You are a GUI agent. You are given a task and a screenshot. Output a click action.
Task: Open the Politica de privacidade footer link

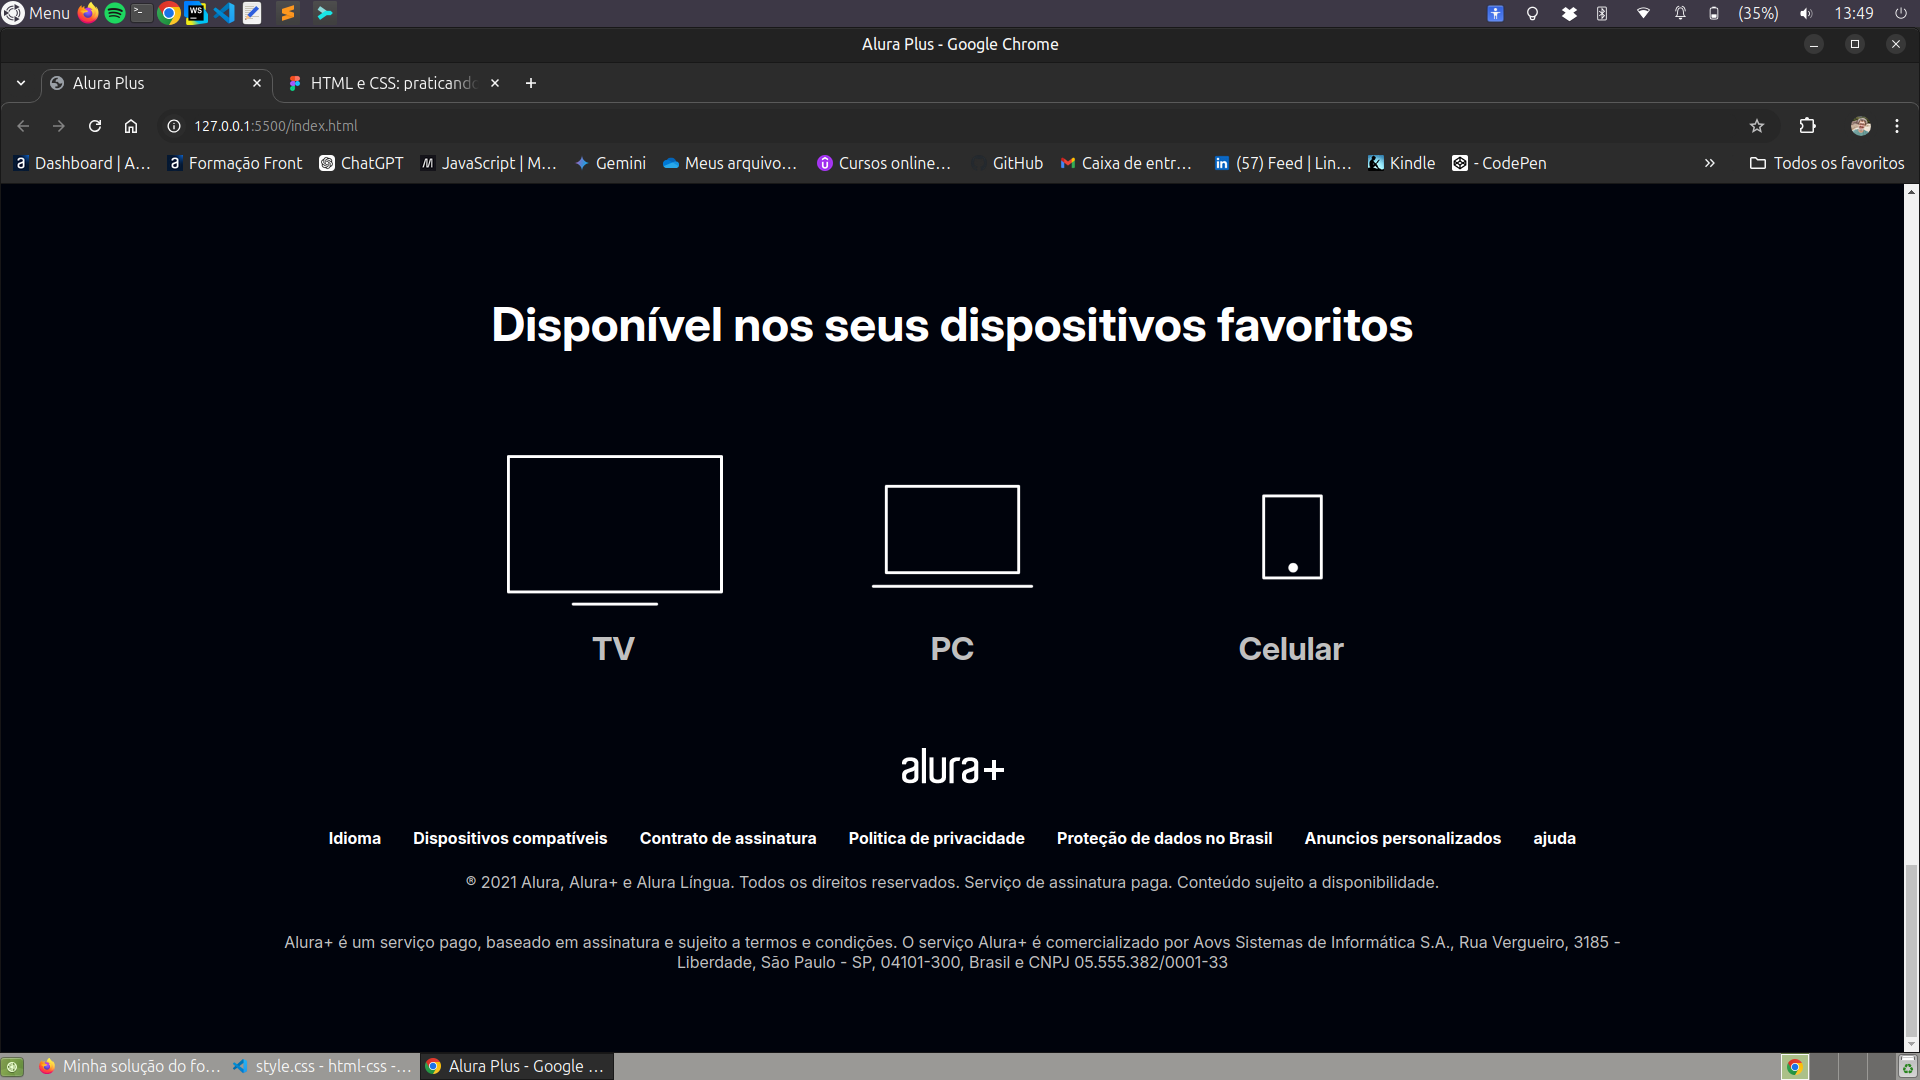click(936, 838)
